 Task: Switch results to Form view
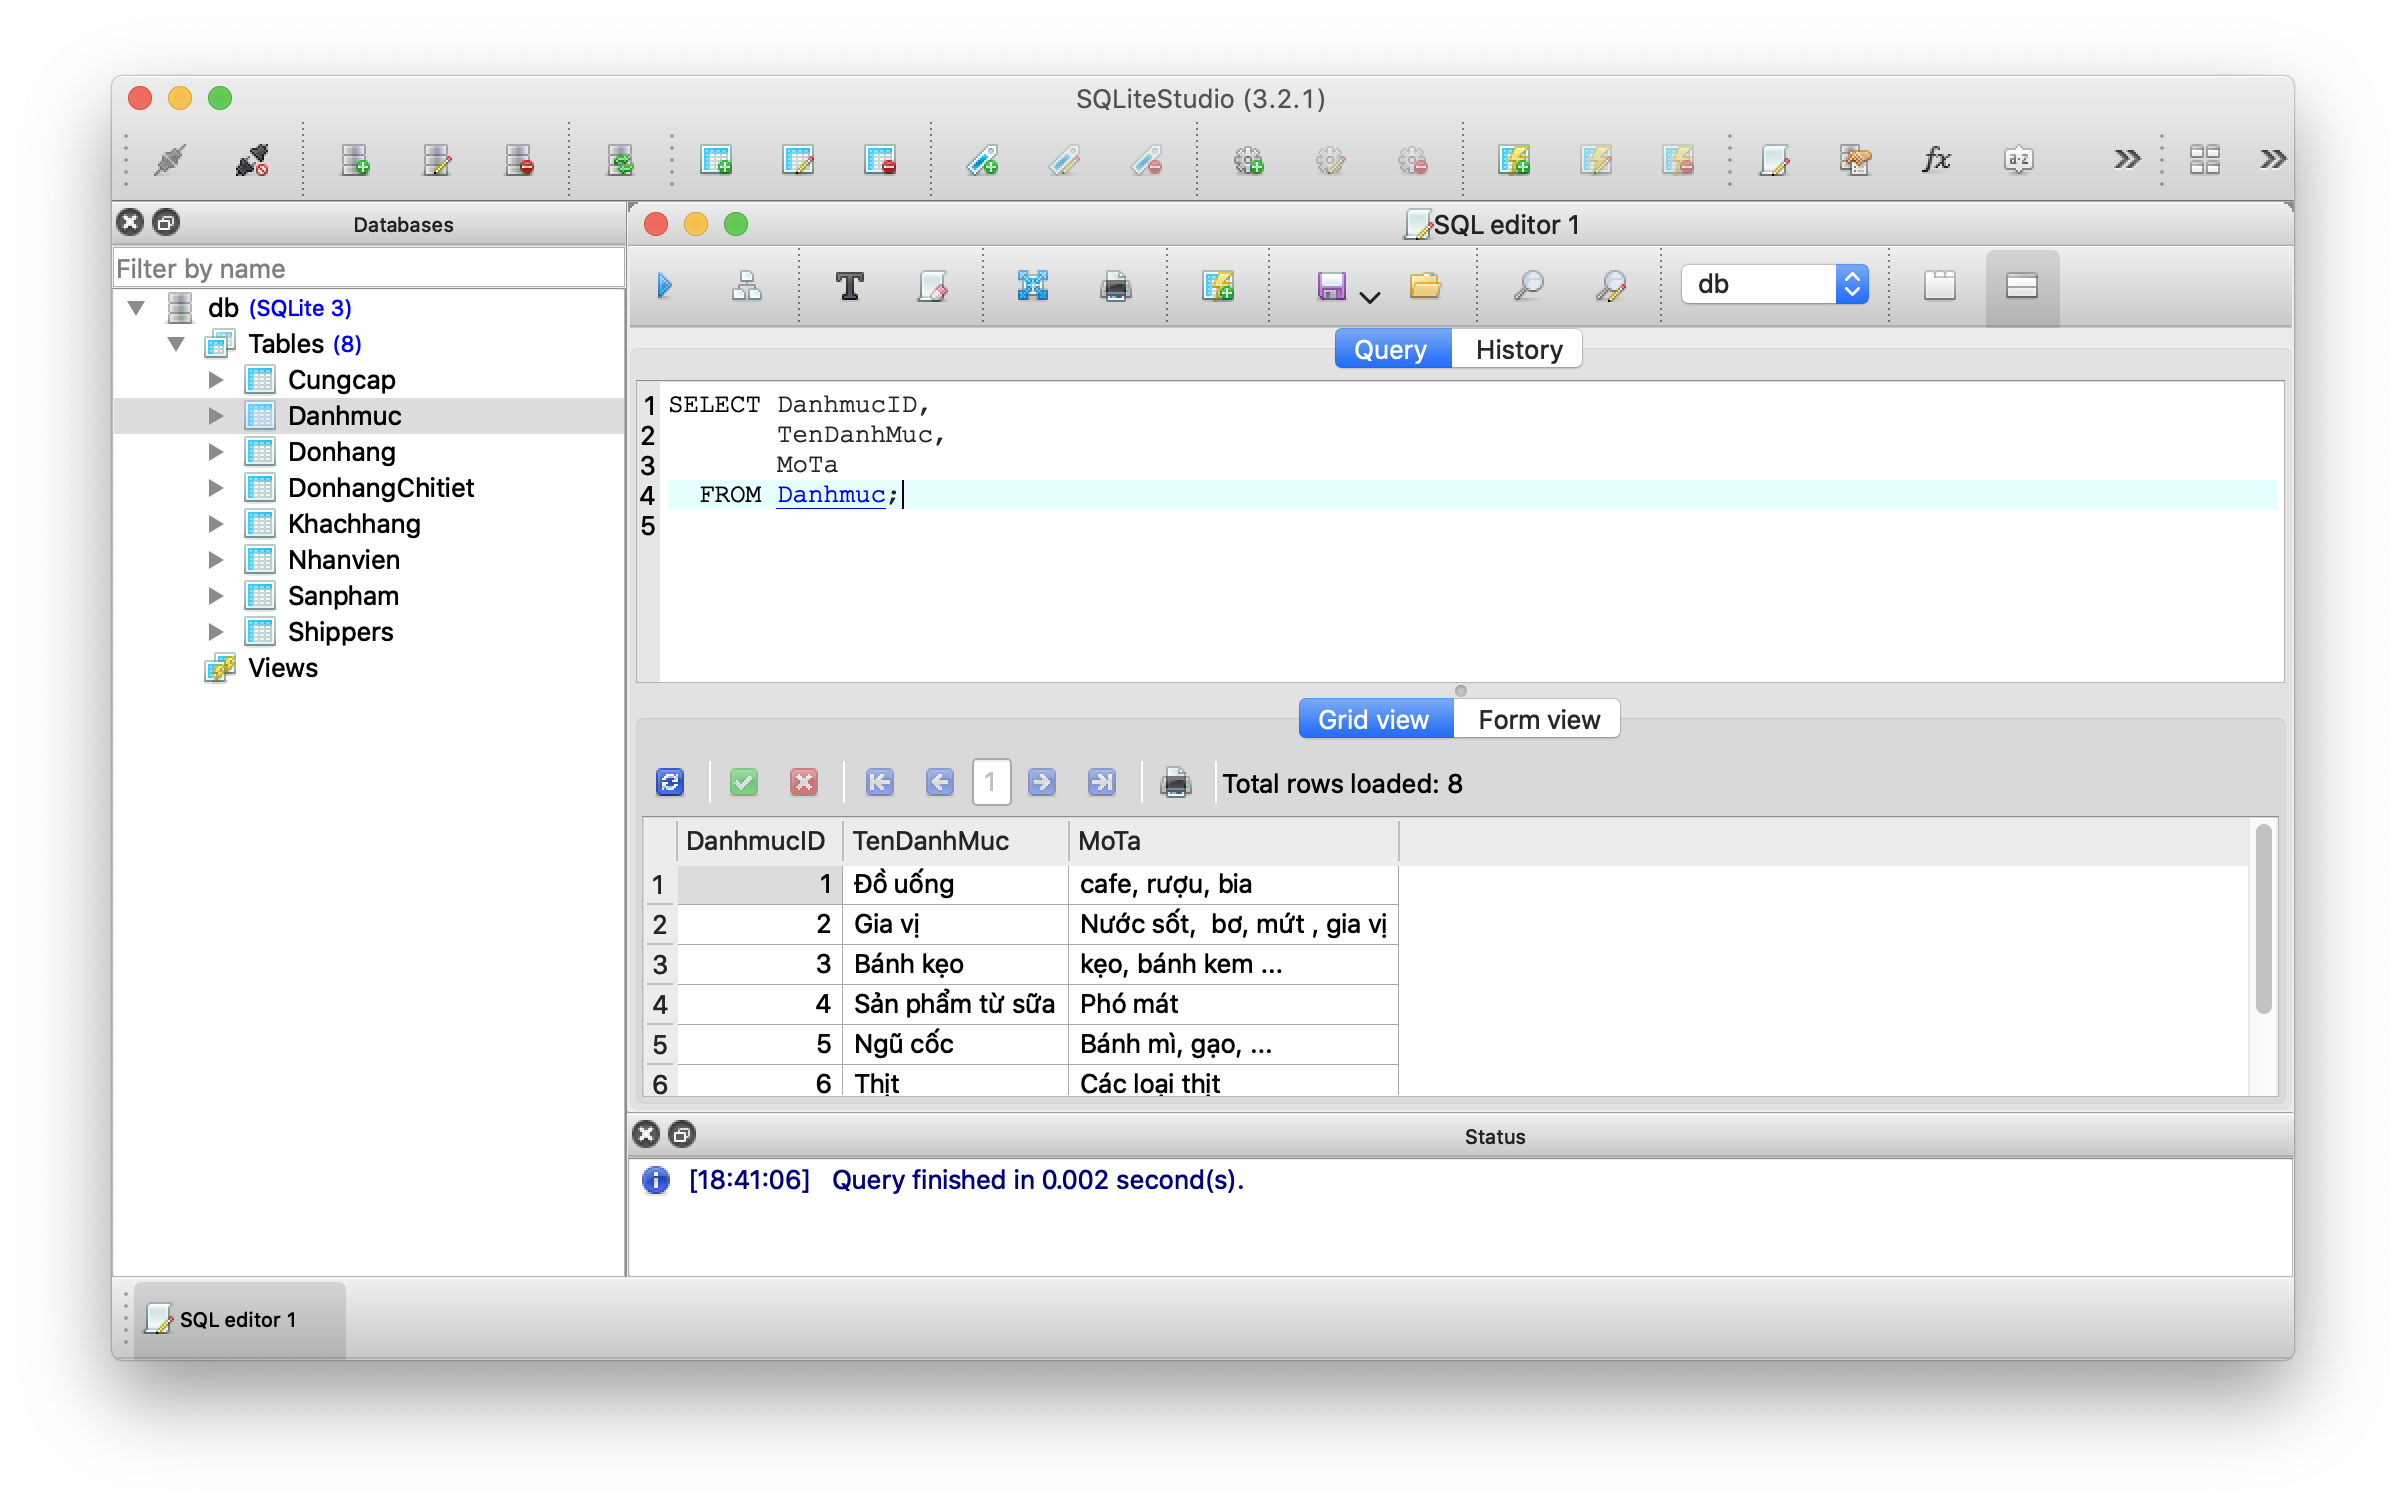click(1538, 720)
